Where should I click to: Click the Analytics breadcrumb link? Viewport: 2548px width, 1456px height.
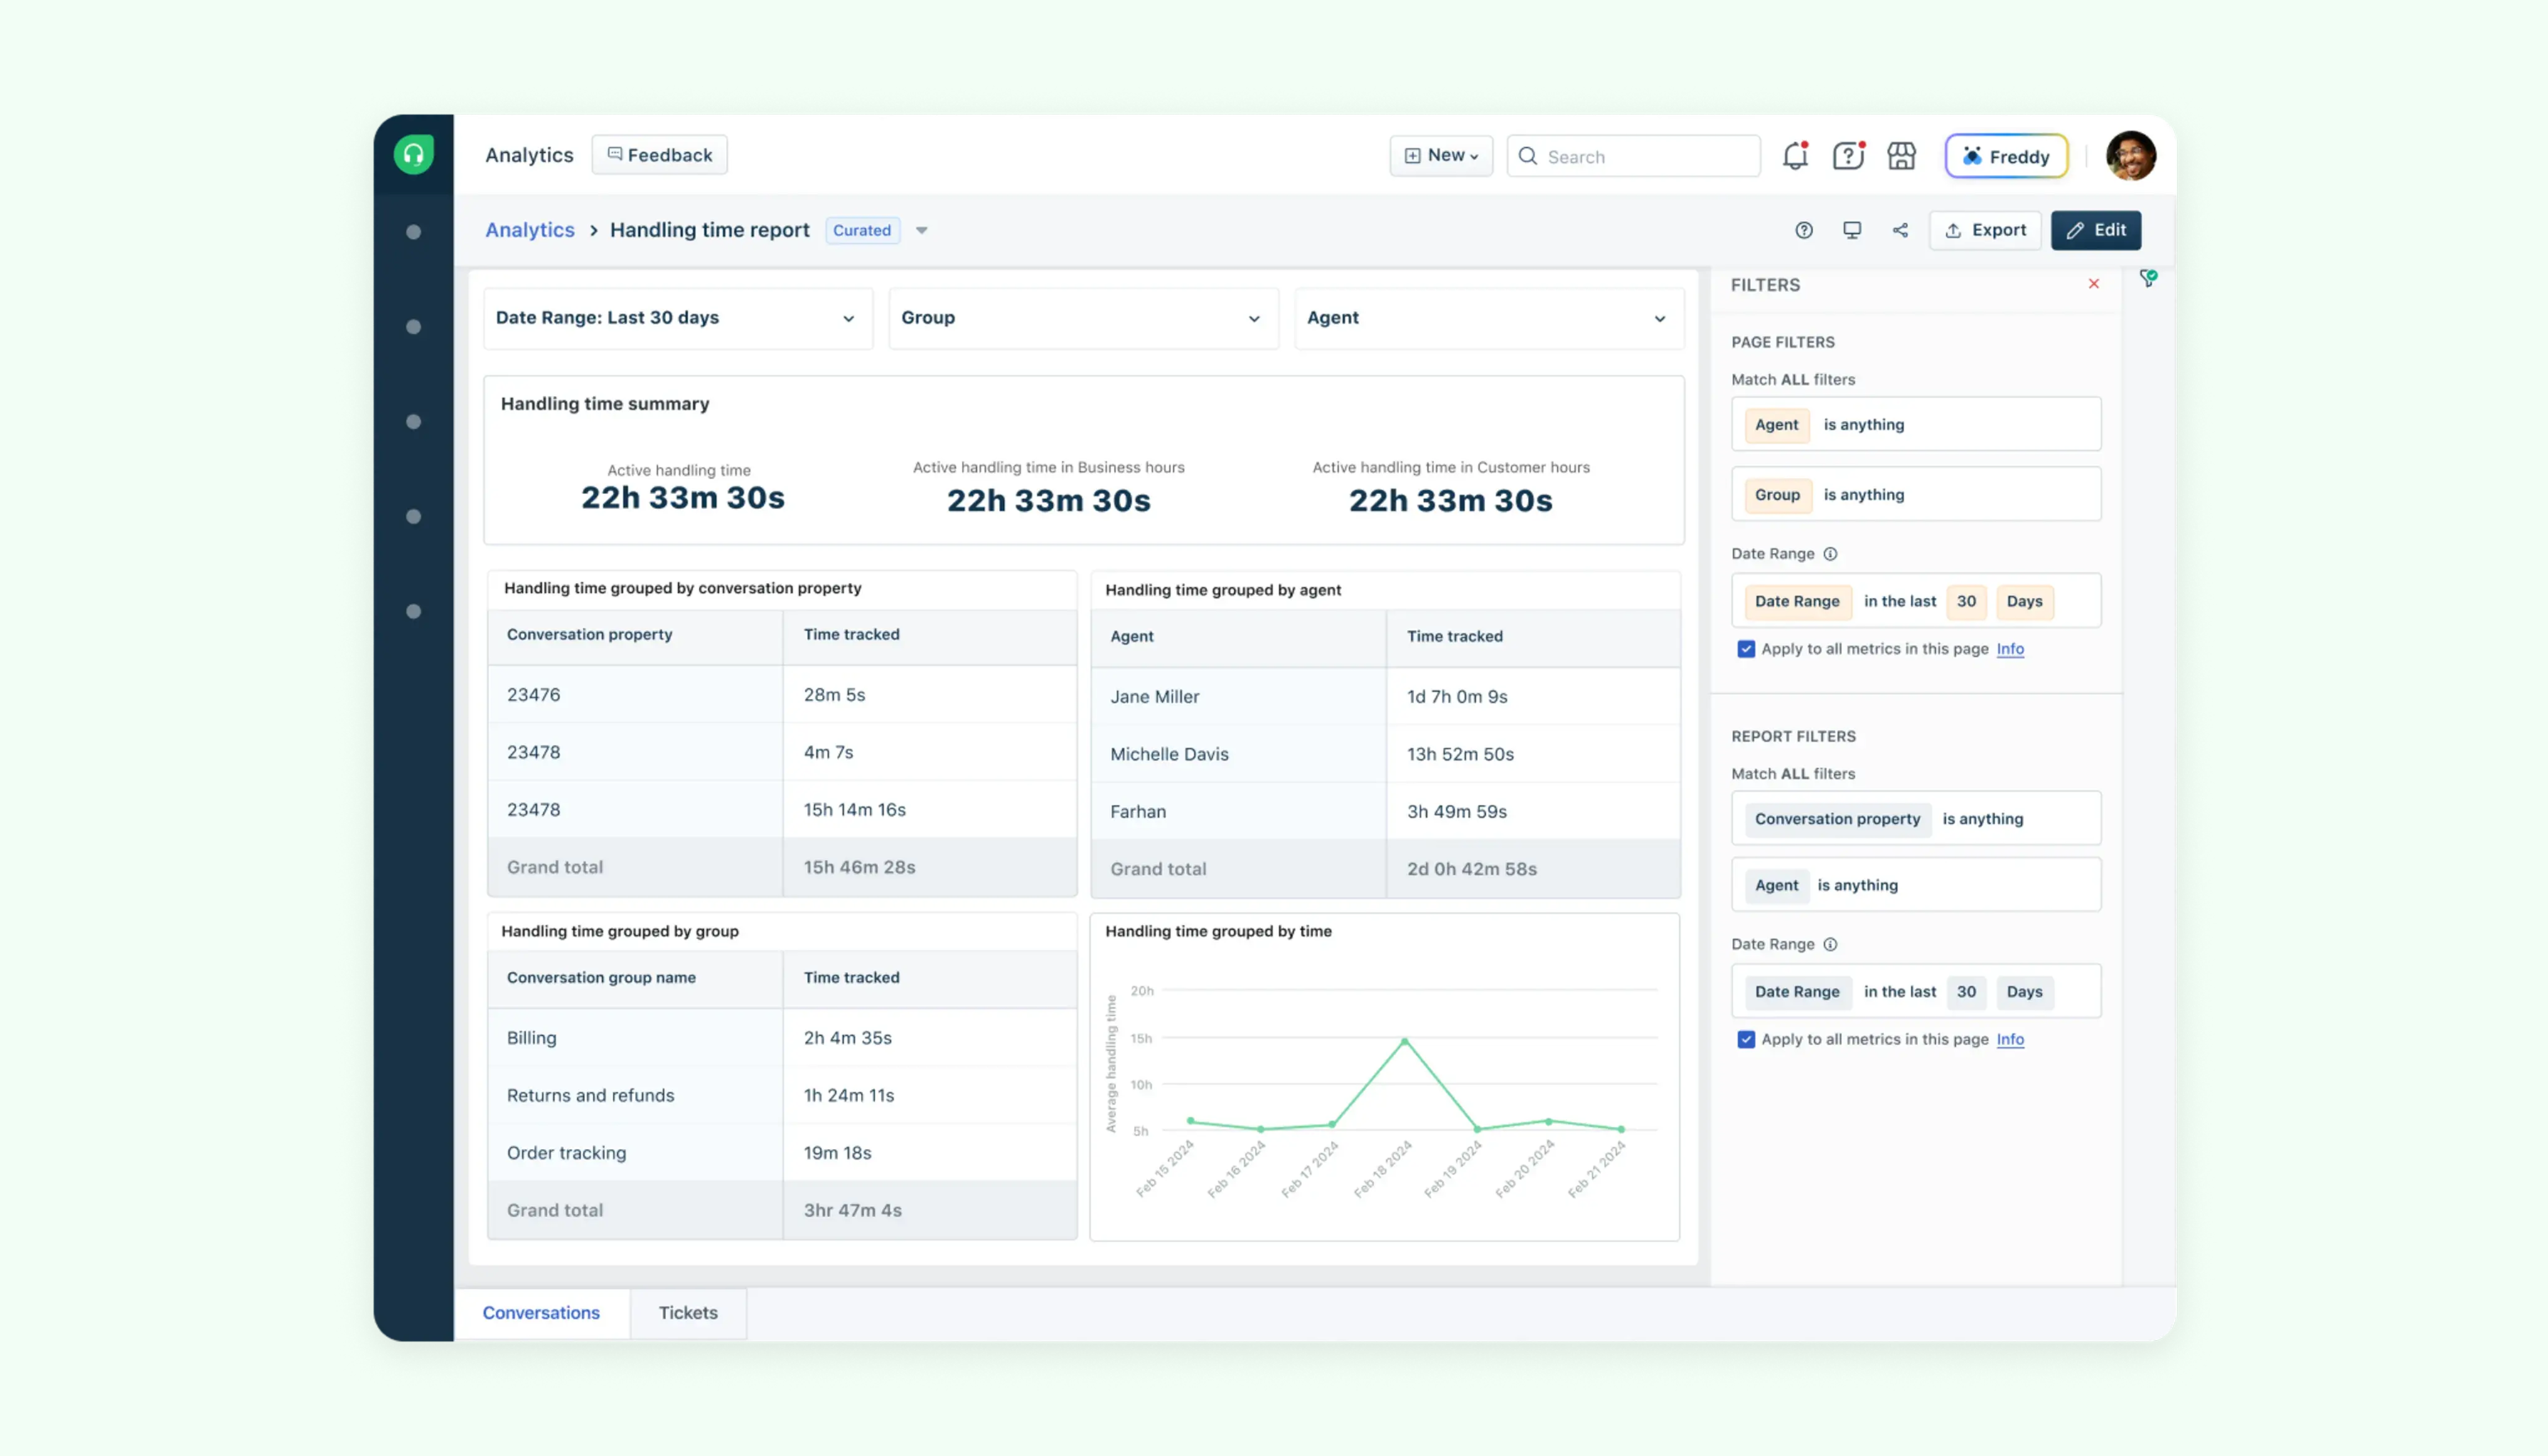click(x=530, y=230)
